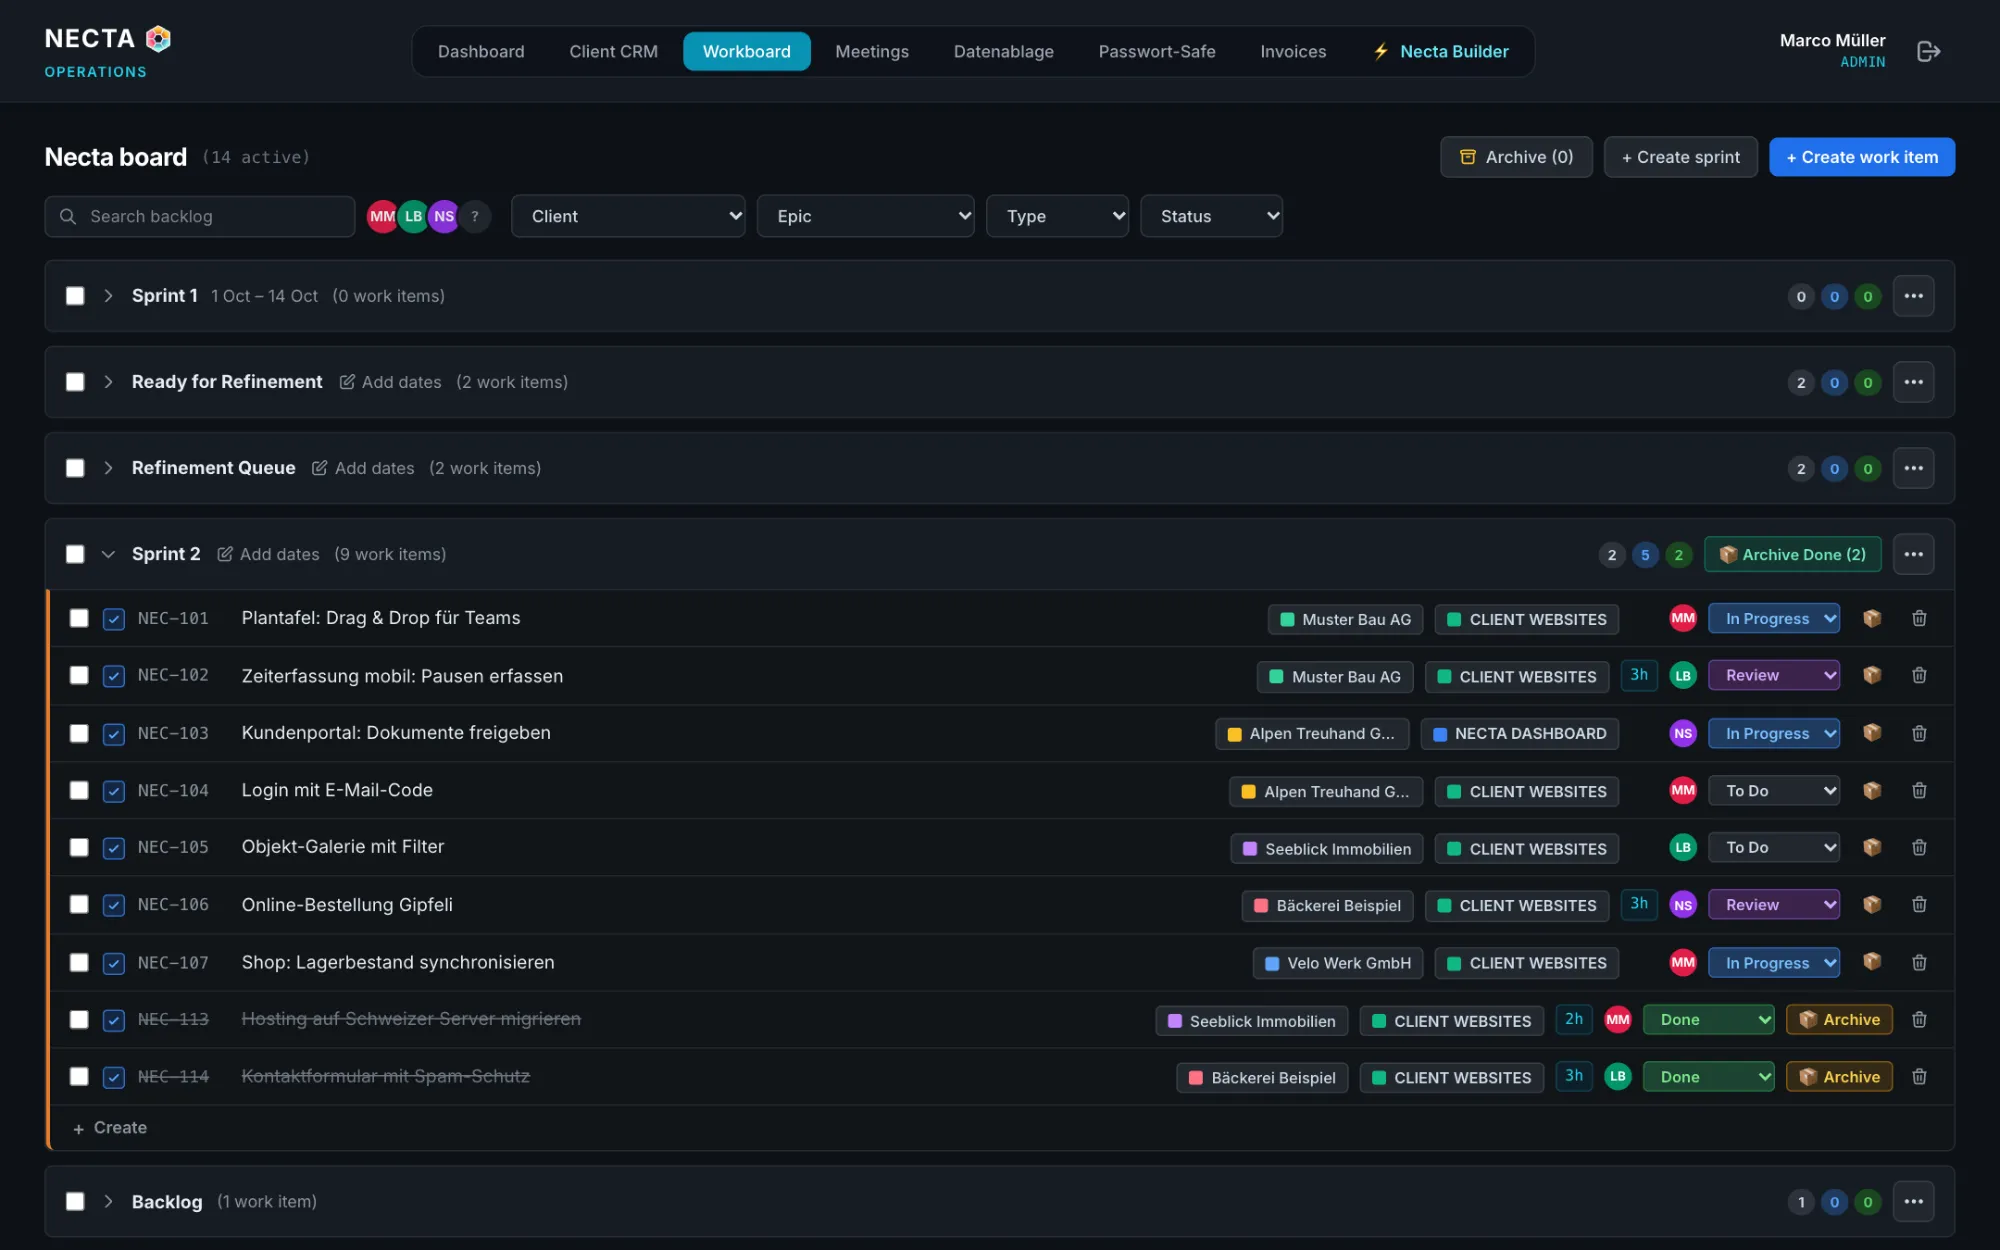
Task: Open the three-dots menu for Backlog
Action: [1913, 1201]
